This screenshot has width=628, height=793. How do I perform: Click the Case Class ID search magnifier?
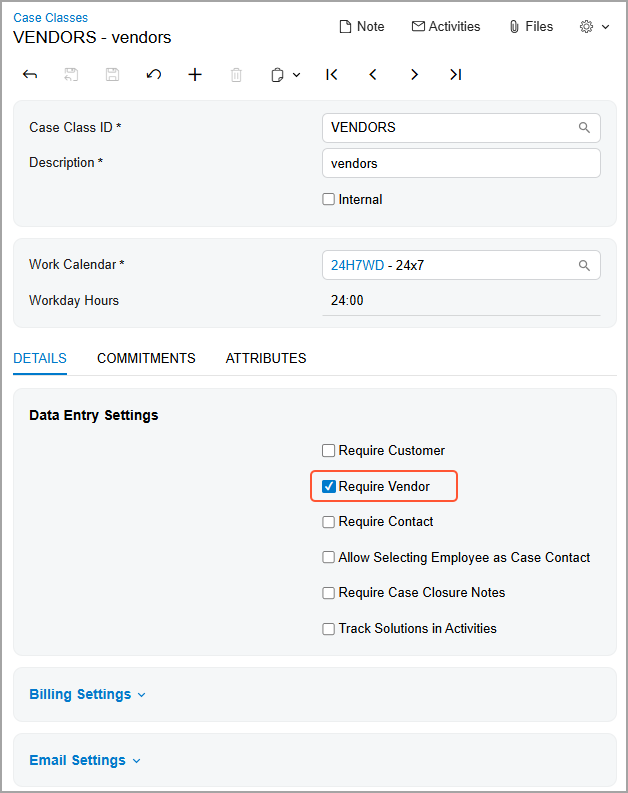[x=584, y=128]
